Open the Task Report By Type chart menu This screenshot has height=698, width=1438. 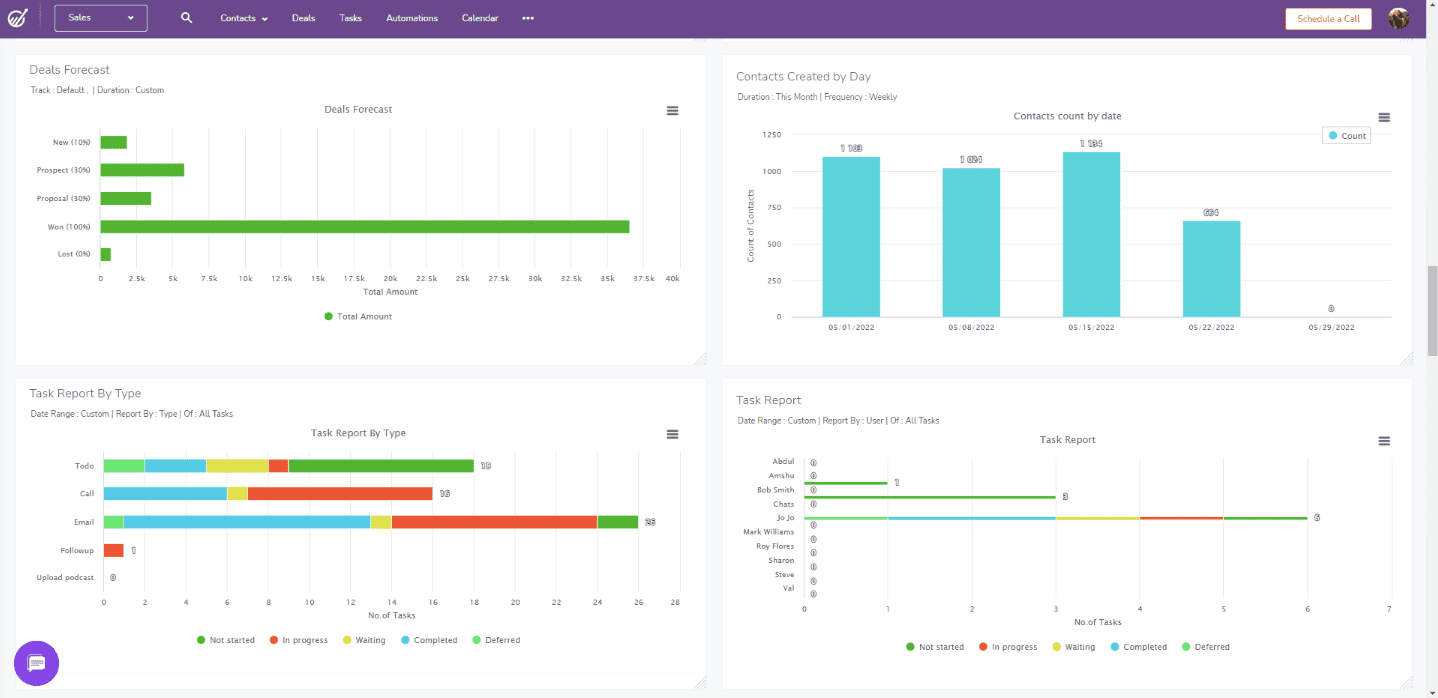click(x=673, y=434)
